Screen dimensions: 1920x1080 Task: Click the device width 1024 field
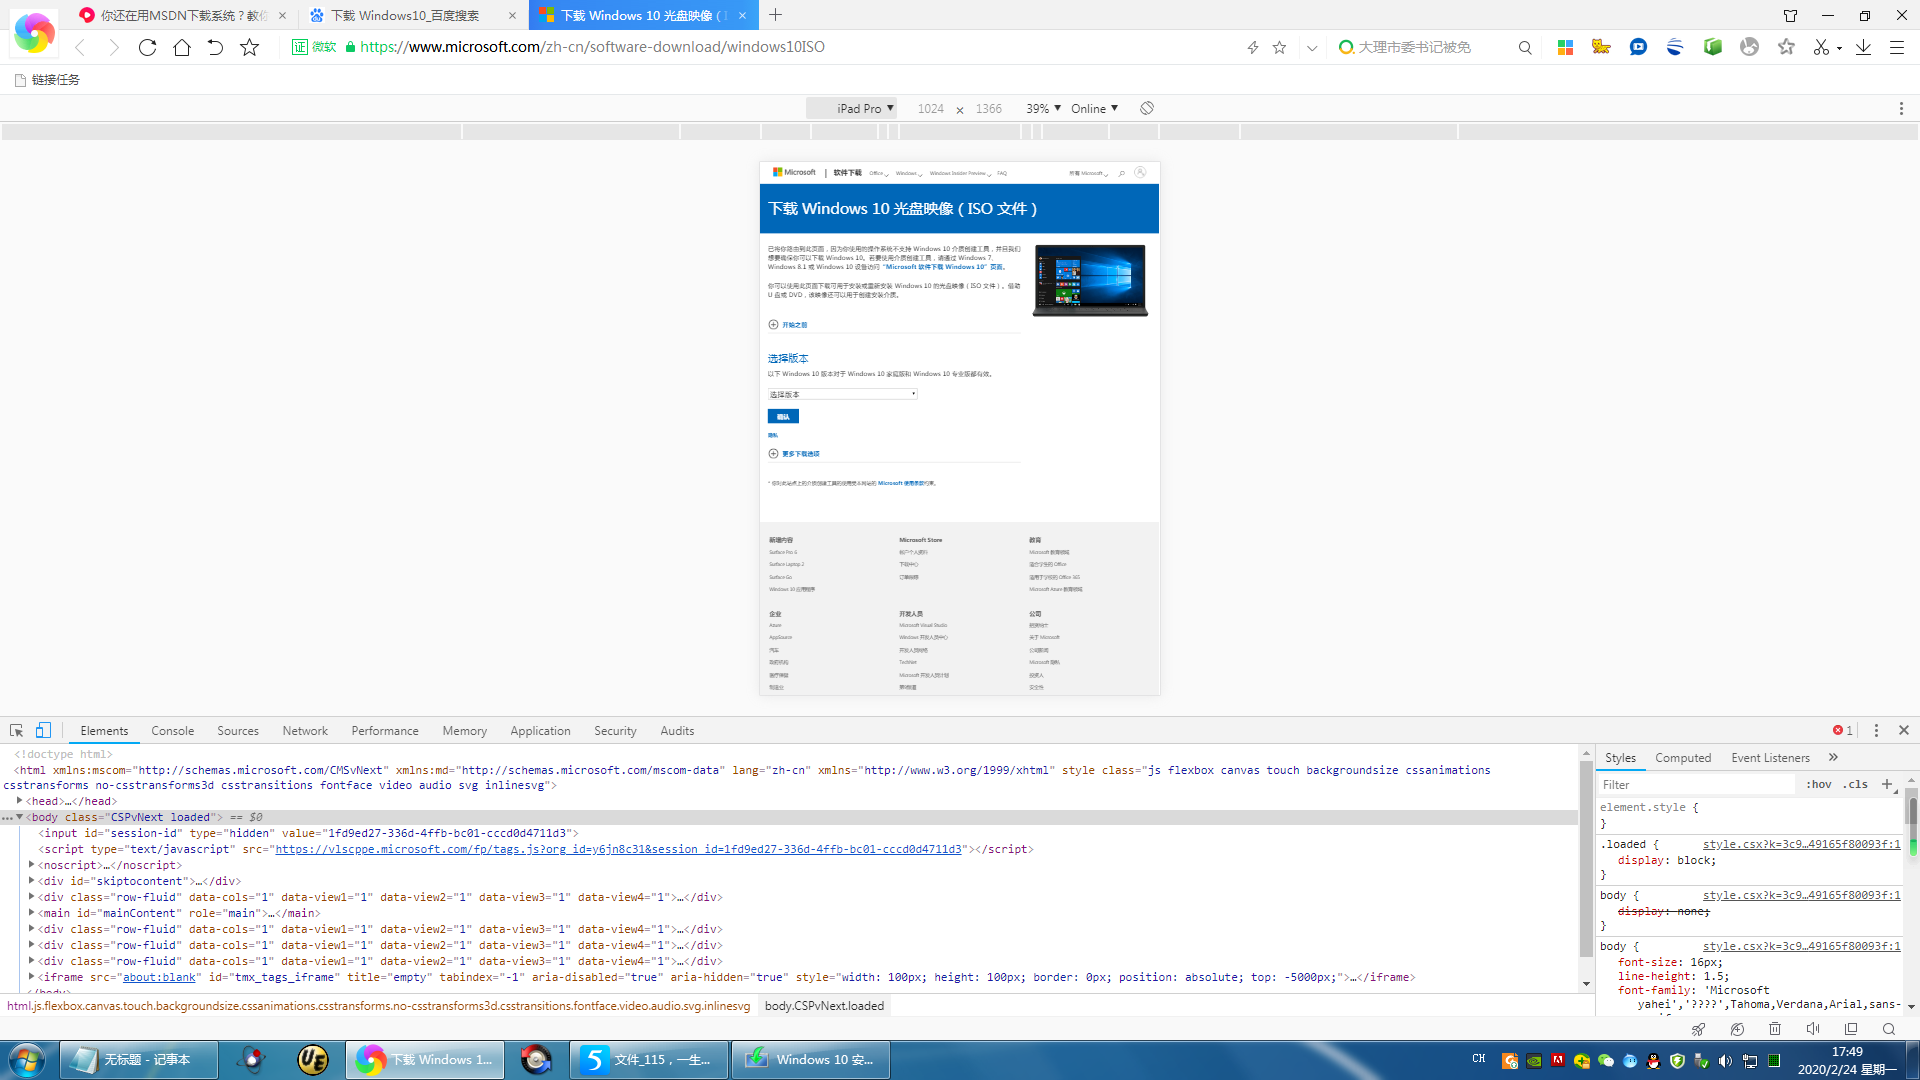pyautogui.click(x=930, y=108)
